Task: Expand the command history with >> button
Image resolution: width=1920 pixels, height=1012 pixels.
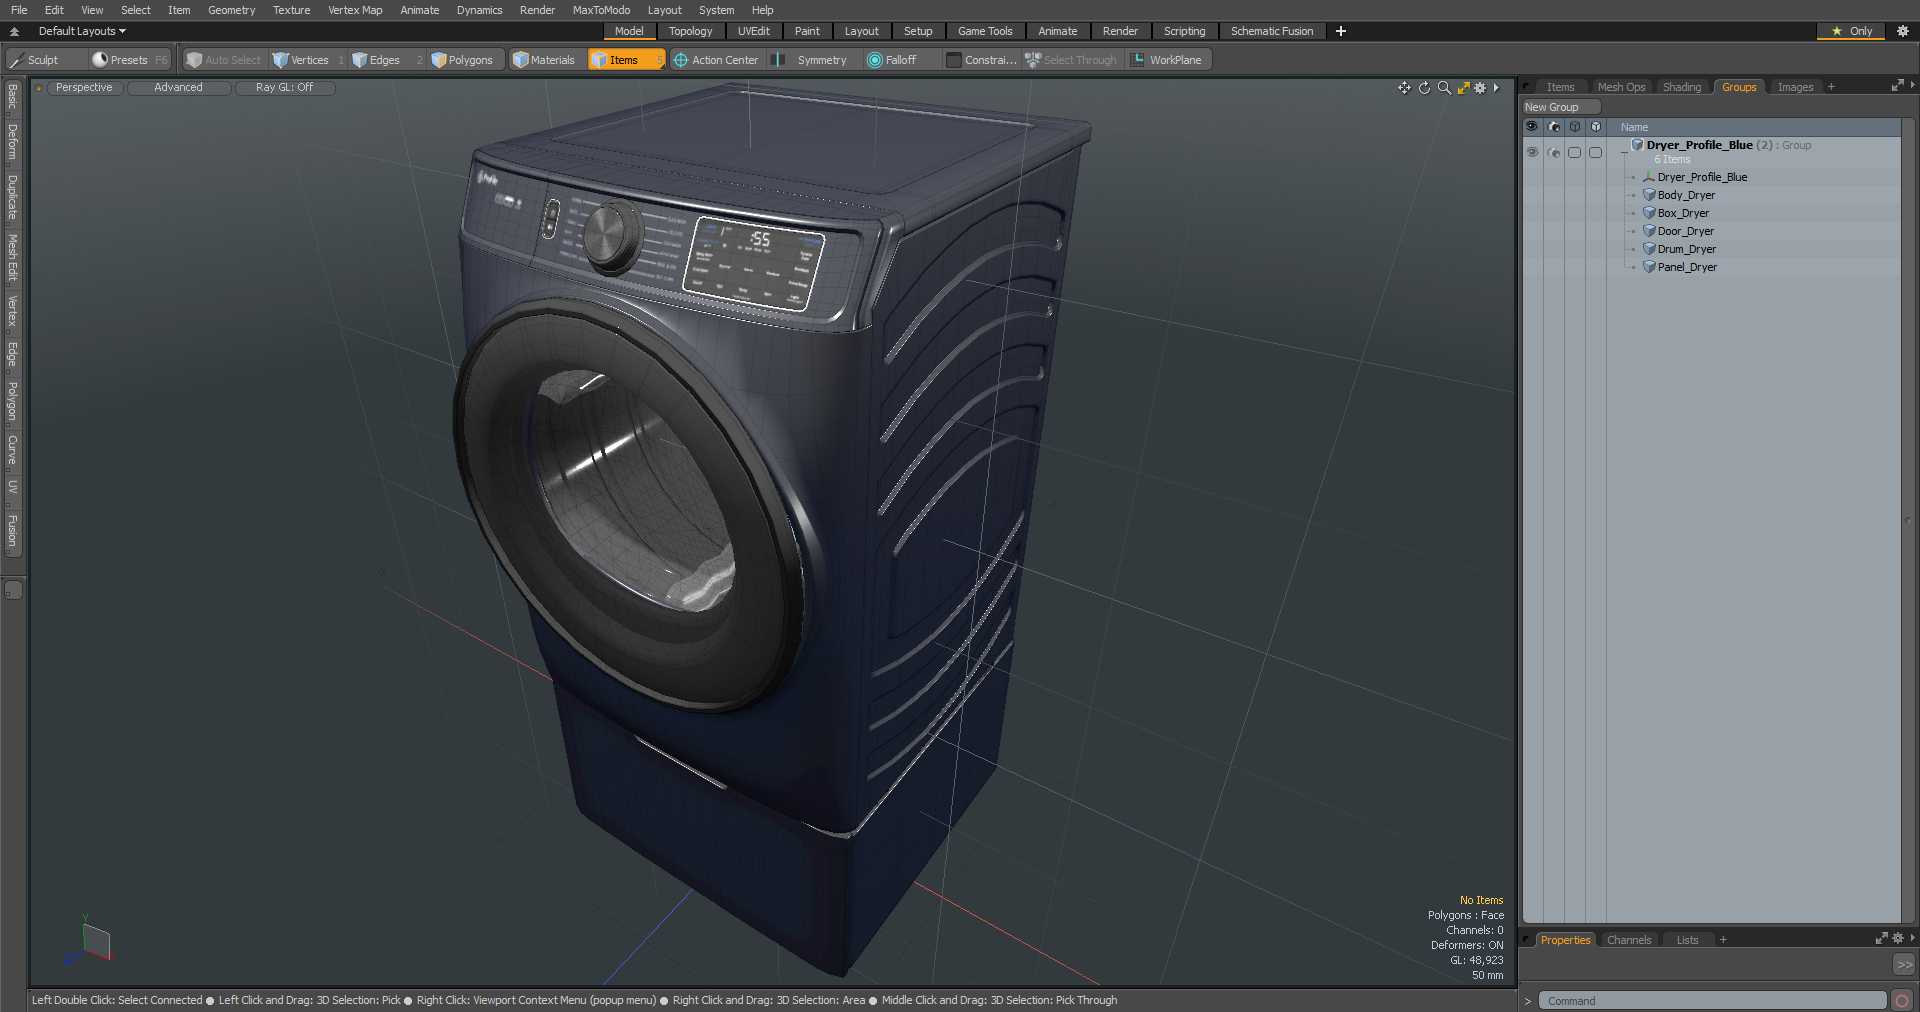Action: click(1904, 964)
